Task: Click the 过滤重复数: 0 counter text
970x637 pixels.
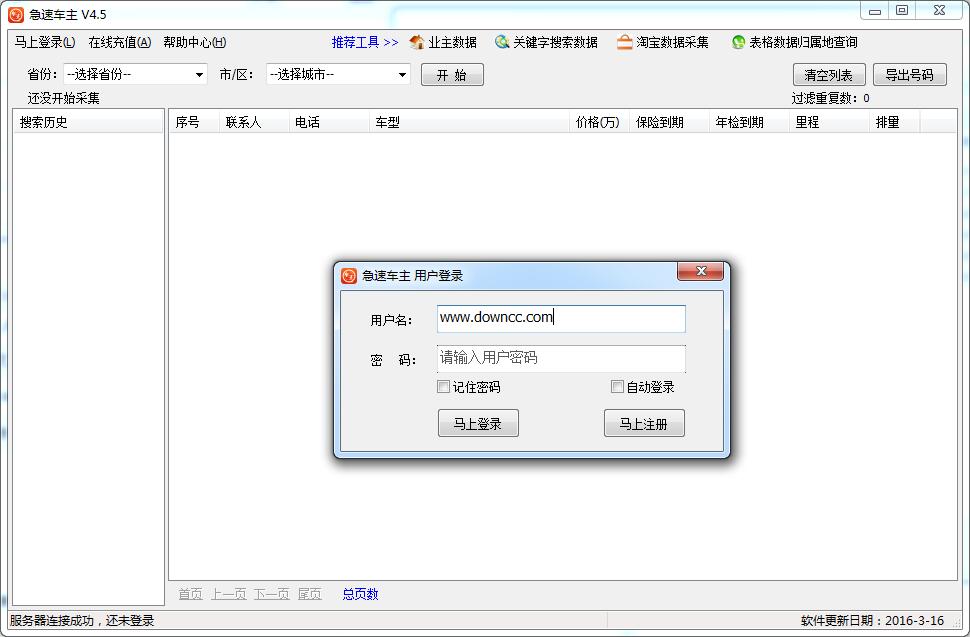Action: [x=830, y=98]
